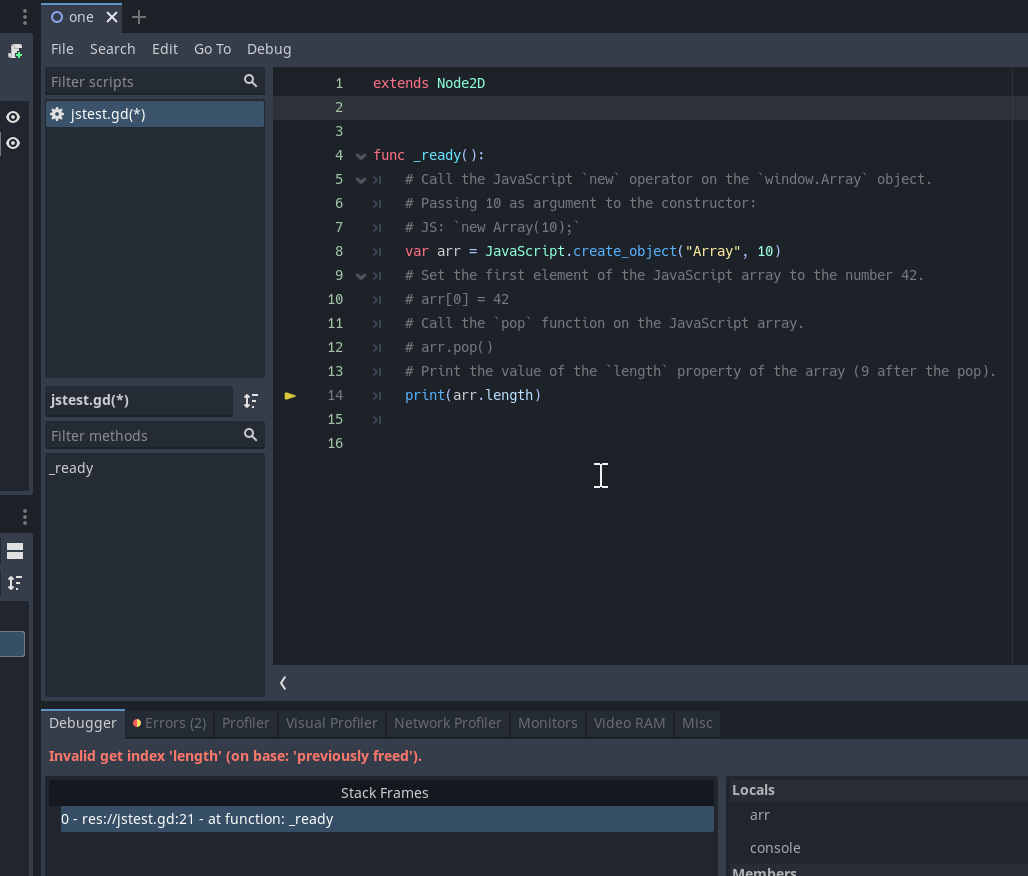The height and width of the screenshot is (876, 1028).
Task: Toggle the lower eye icon in left sidebar
Action: (13, 143)
